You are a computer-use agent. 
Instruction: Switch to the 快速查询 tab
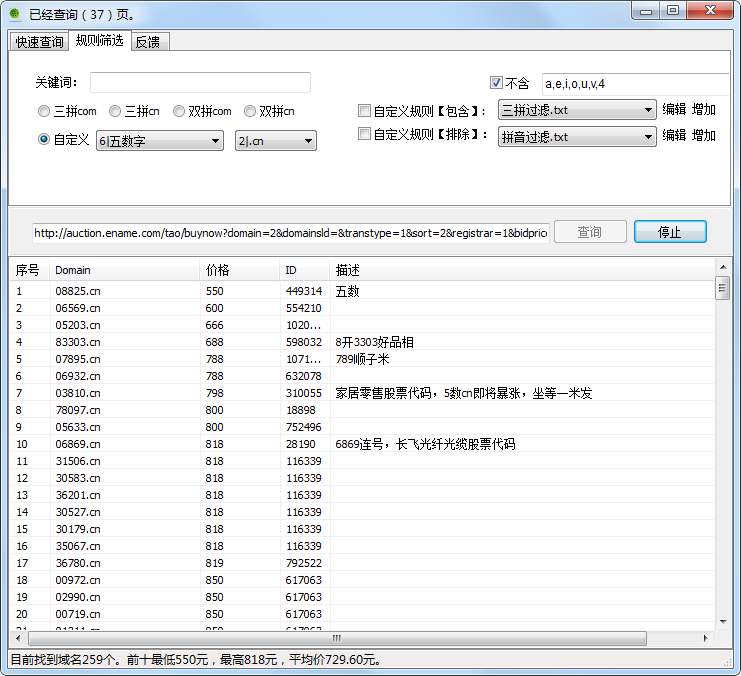[39, 42]
